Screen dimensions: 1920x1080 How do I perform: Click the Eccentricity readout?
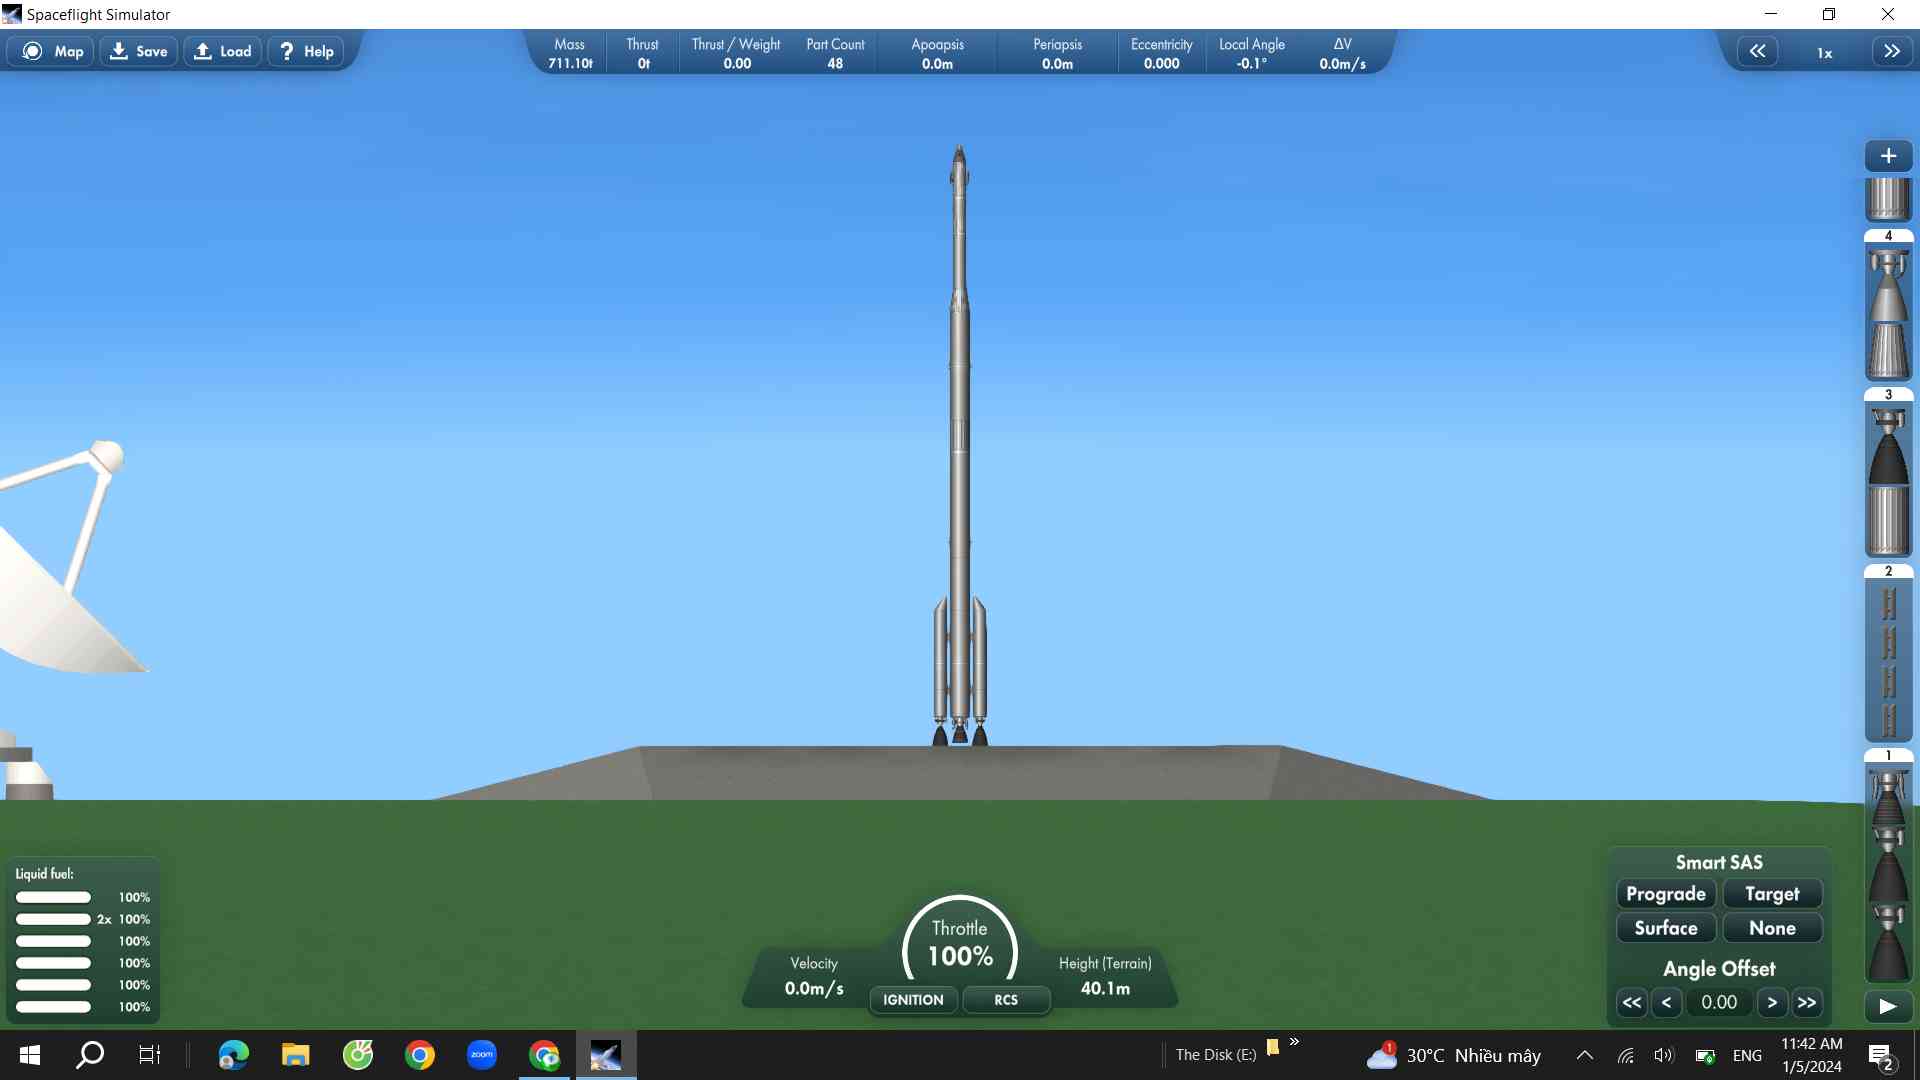tap(1161, 54)
